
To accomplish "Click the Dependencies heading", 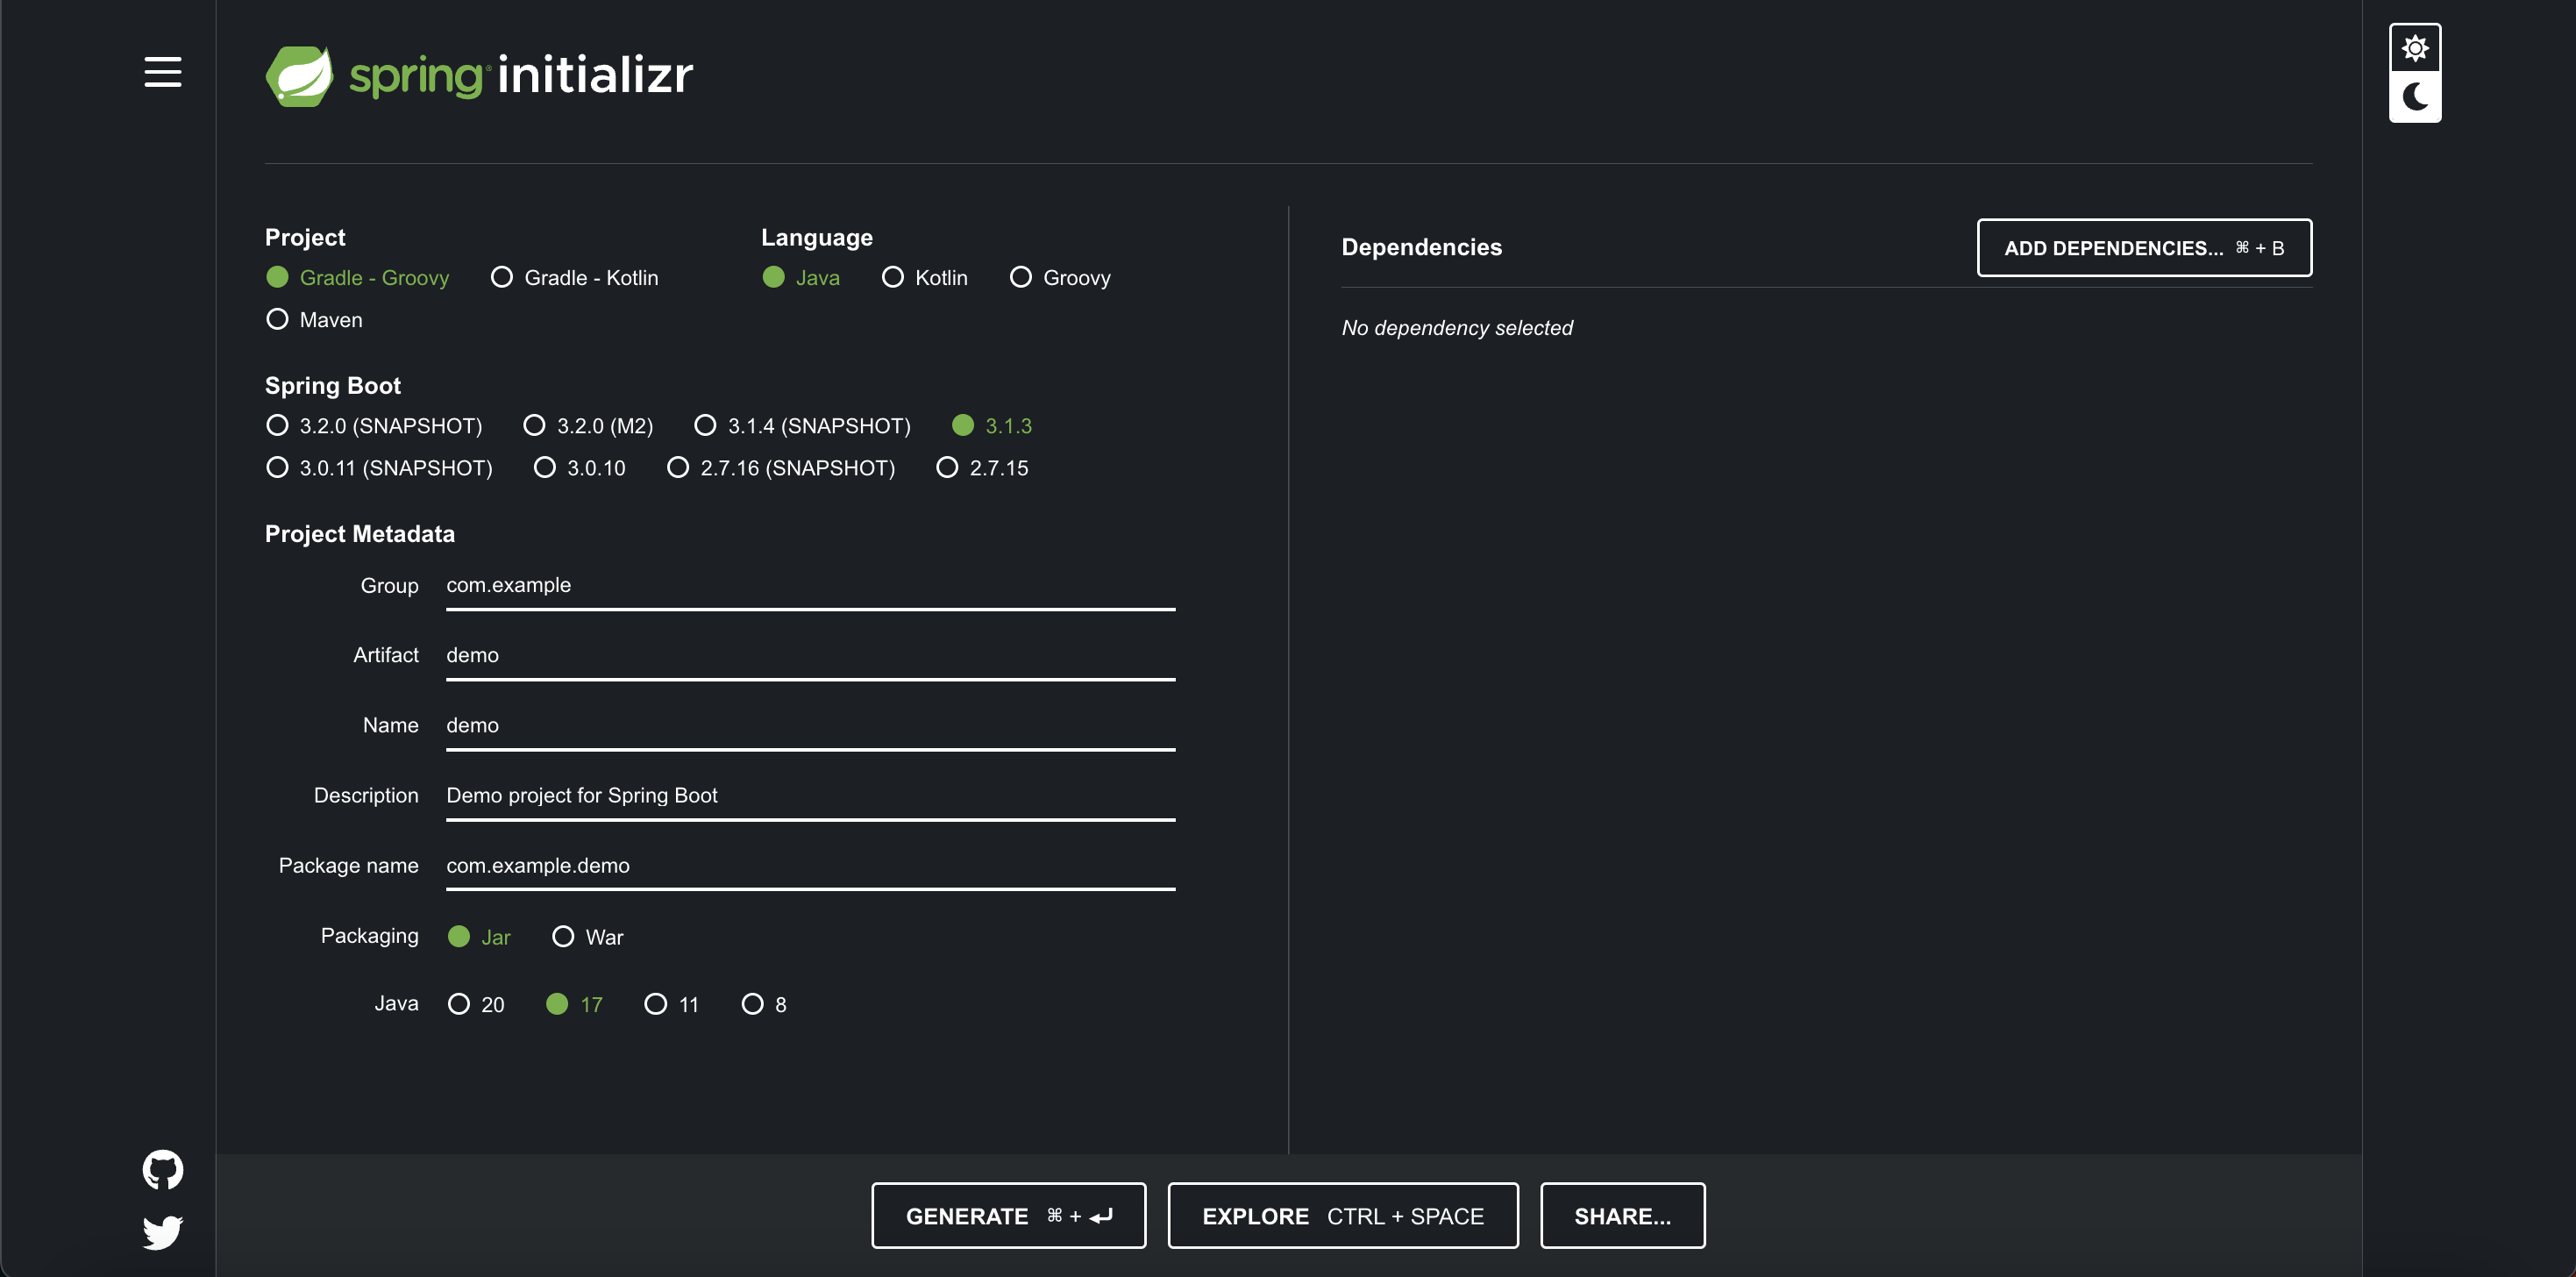I will pos(1421,247).
